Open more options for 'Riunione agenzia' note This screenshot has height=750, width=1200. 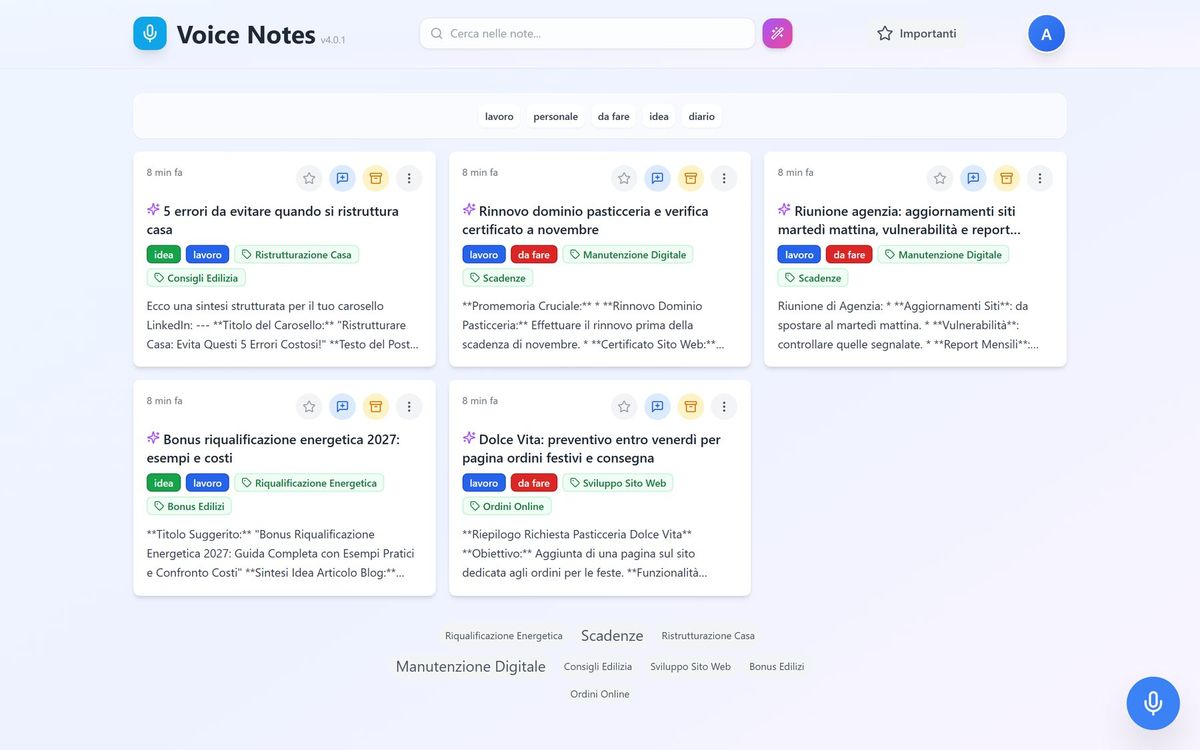[x=1039, y=179]
